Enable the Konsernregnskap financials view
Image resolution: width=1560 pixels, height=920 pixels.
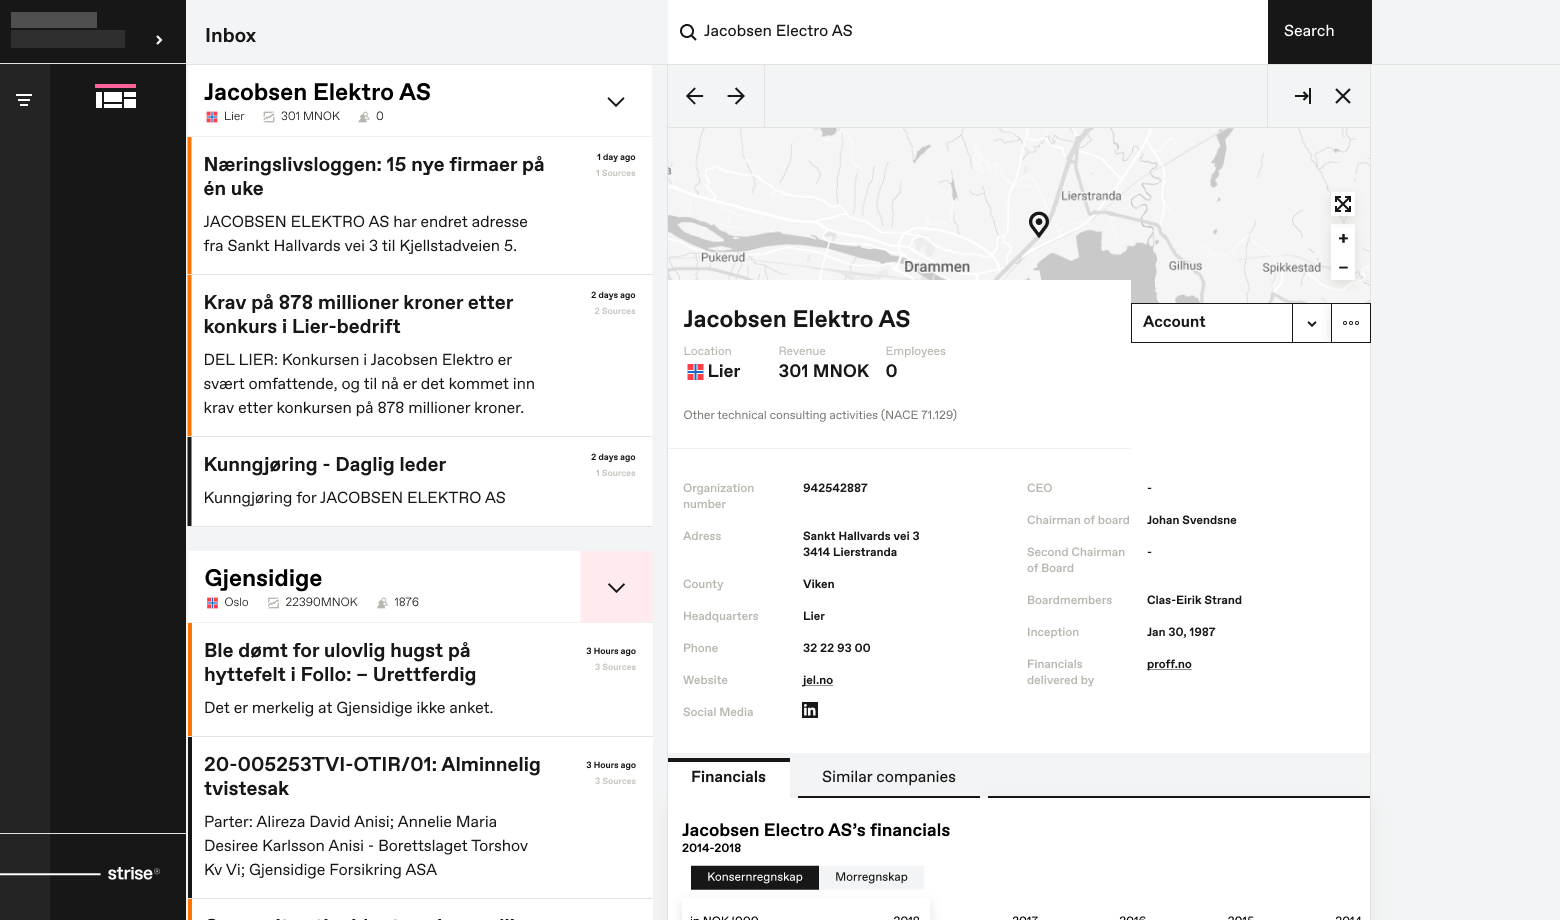click(754, 877)
